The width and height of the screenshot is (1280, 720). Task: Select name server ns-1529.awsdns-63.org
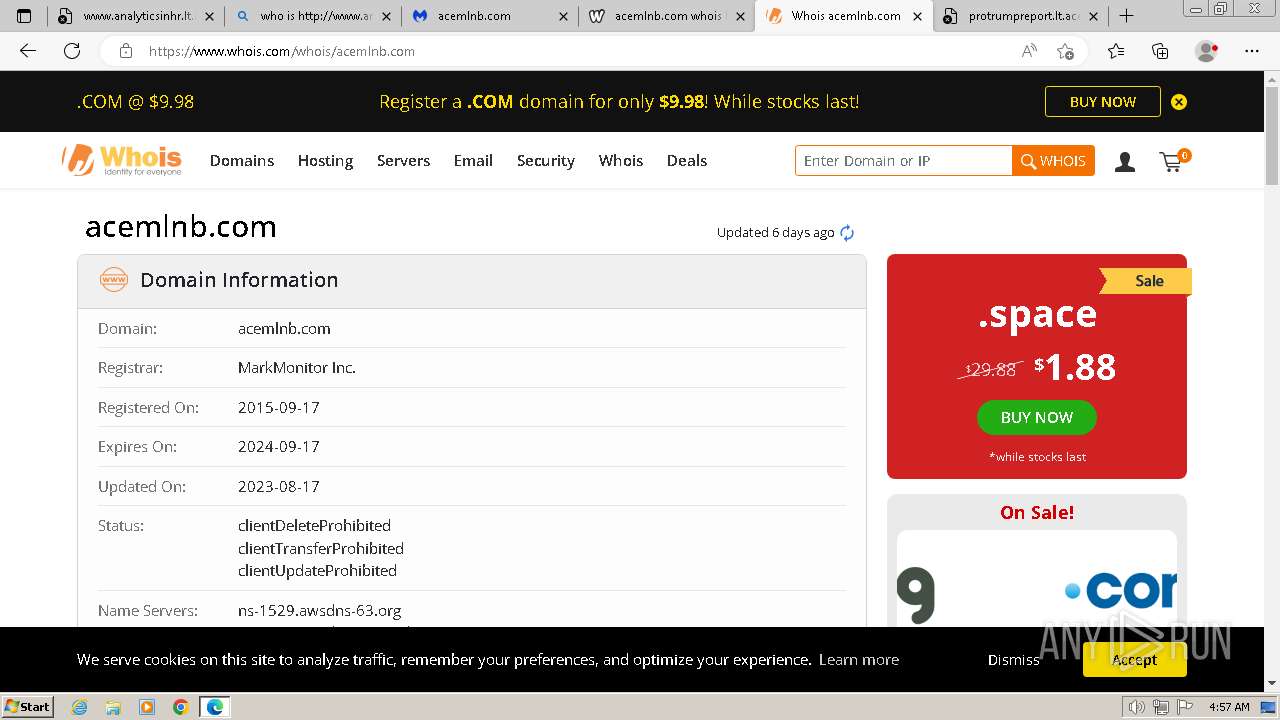(x=320, y=611)
